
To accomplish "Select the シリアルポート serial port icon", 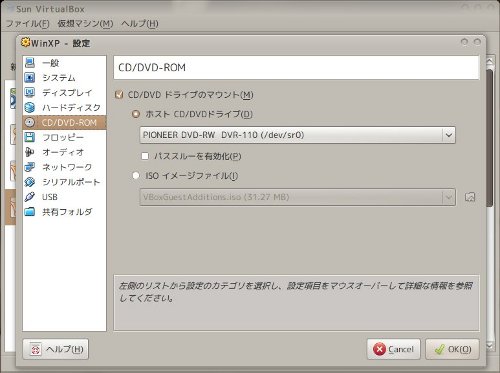I will tap(30, 182).
